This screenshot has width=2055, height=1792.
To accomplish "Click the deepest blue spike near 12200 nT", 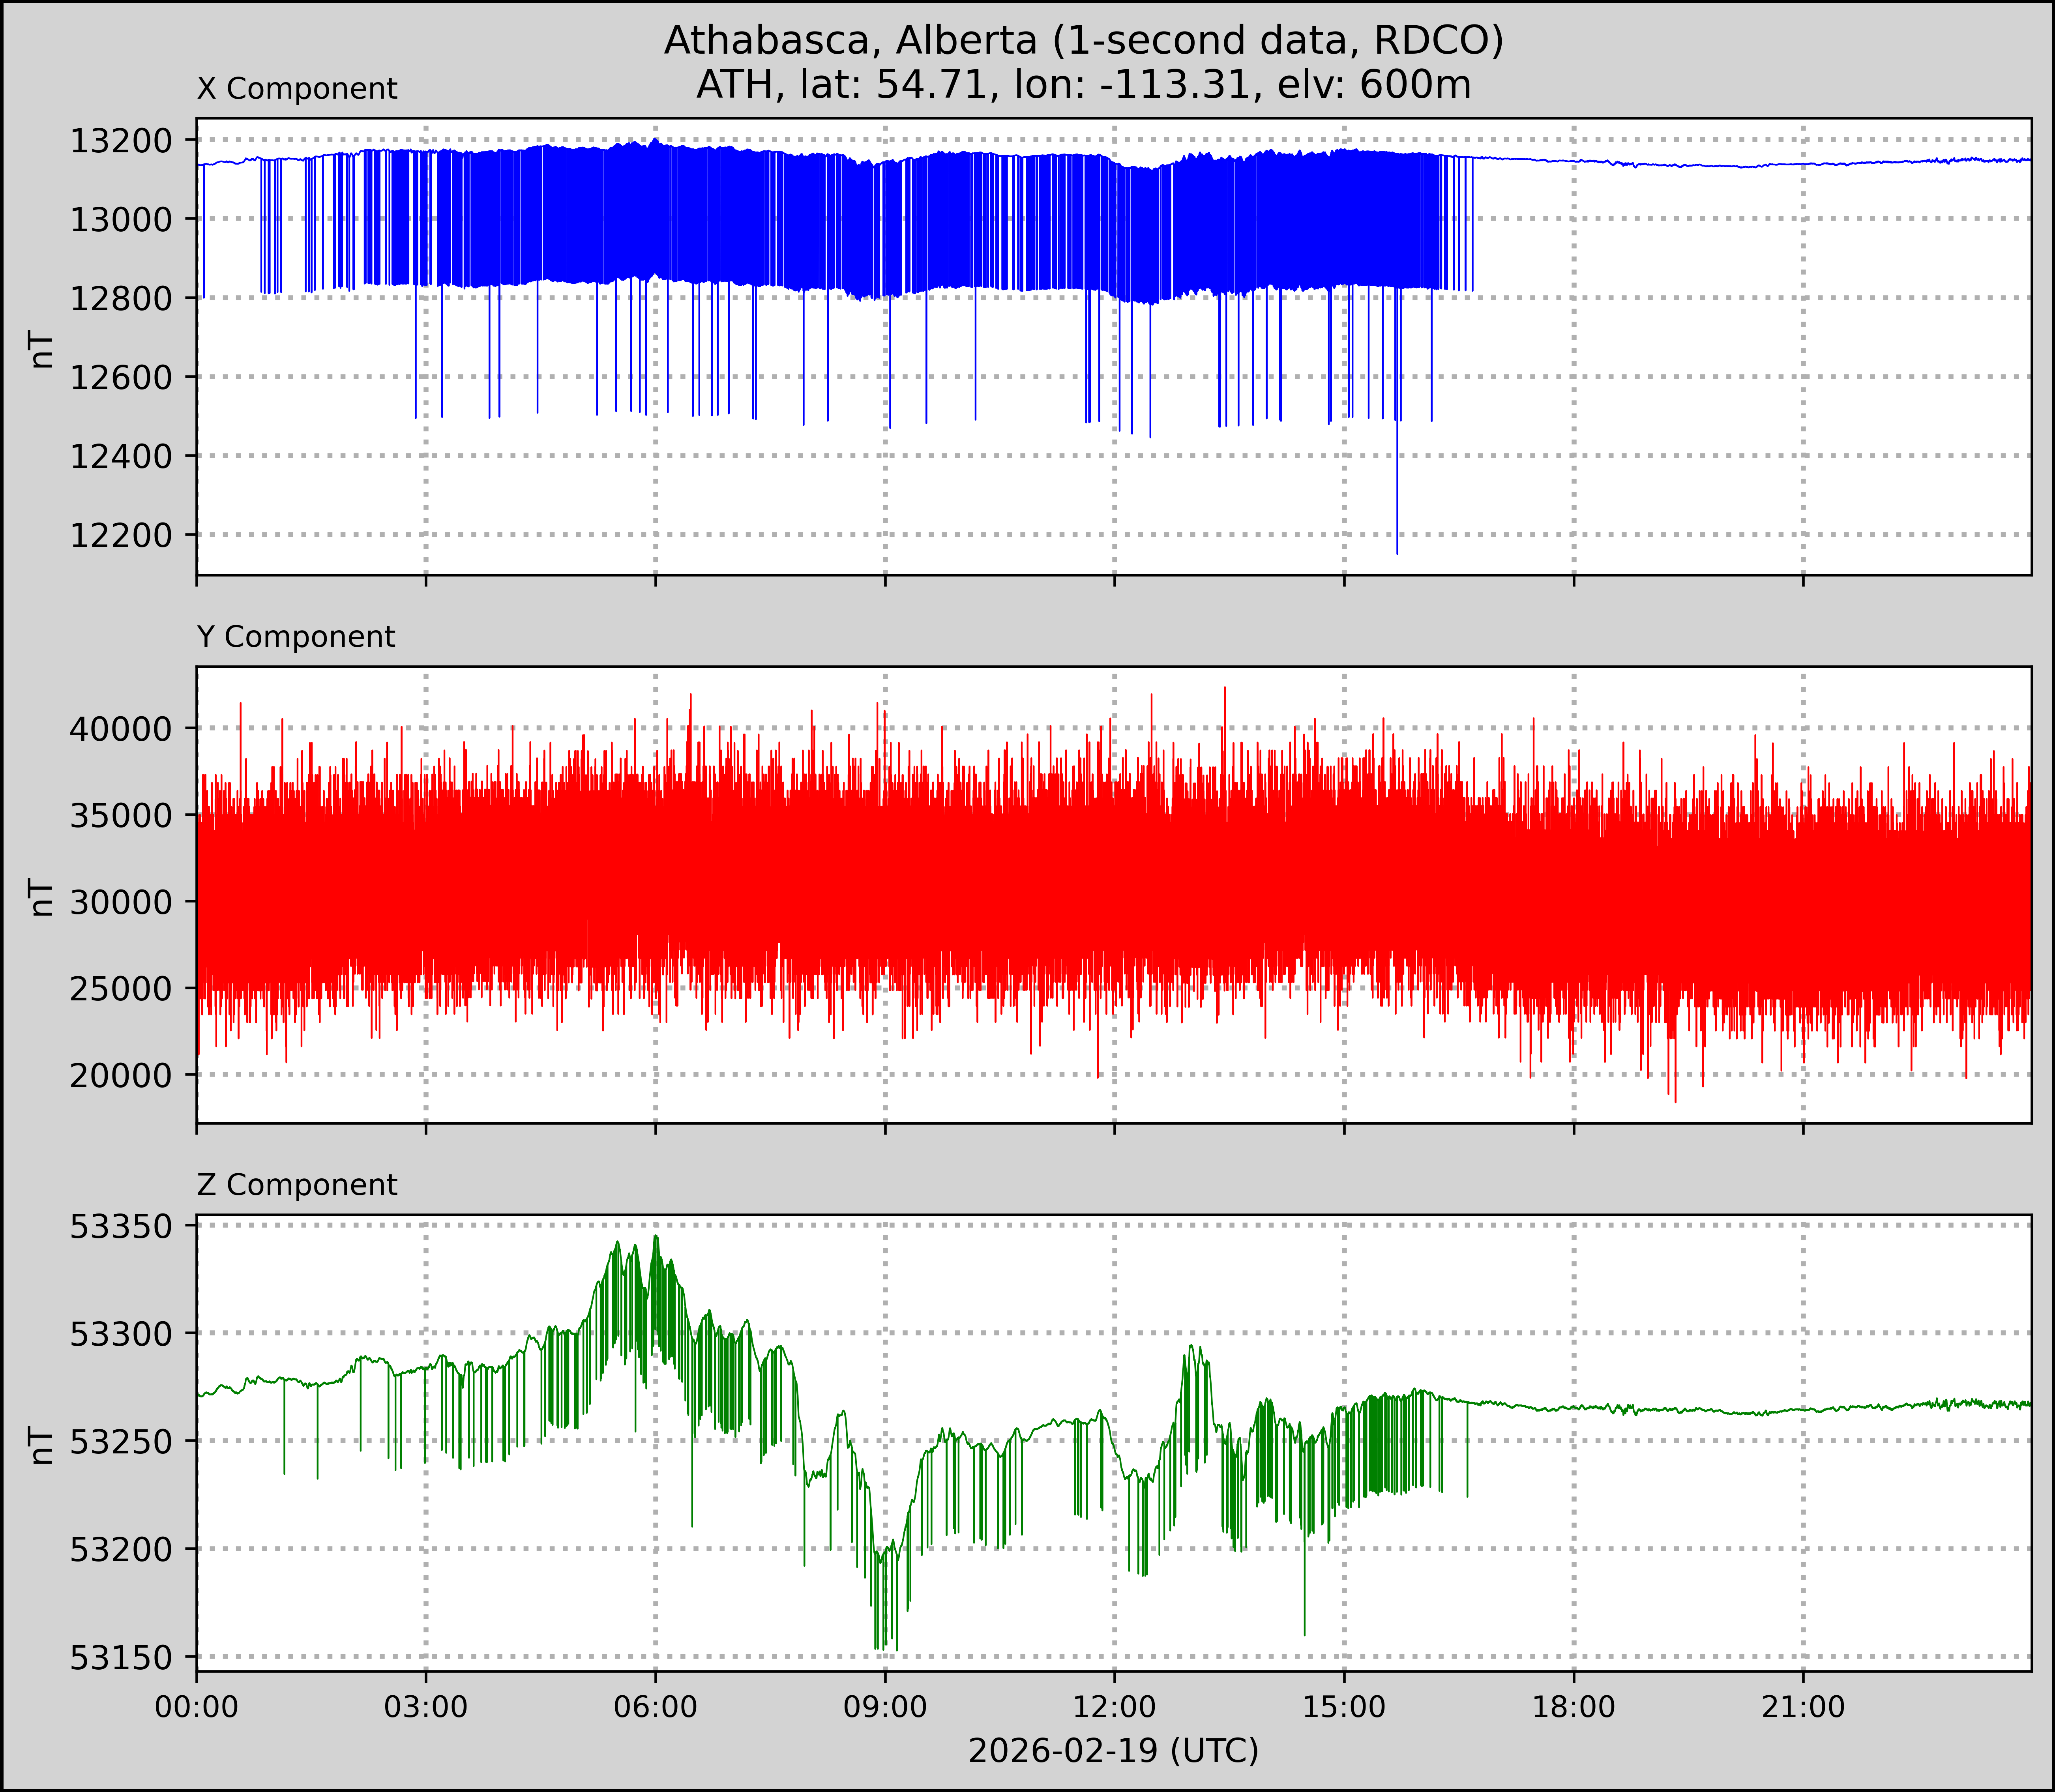I will [1397, 545].
